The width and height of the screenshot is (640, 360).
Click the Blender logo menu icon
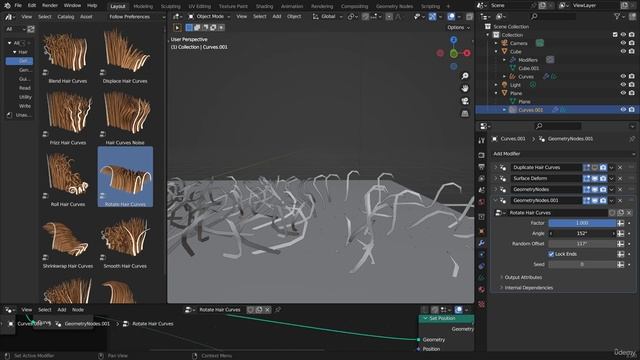pos(7,6)
